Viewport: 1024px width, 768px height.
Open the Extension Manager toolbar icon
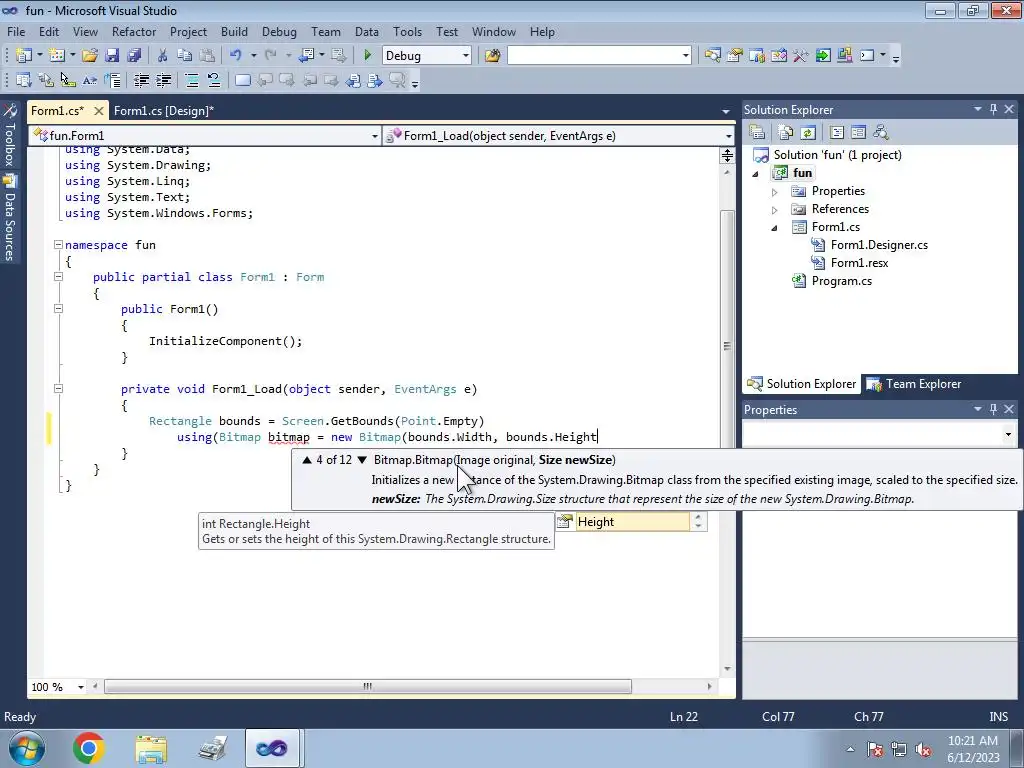pyautogui.click(x=844, y=56)
